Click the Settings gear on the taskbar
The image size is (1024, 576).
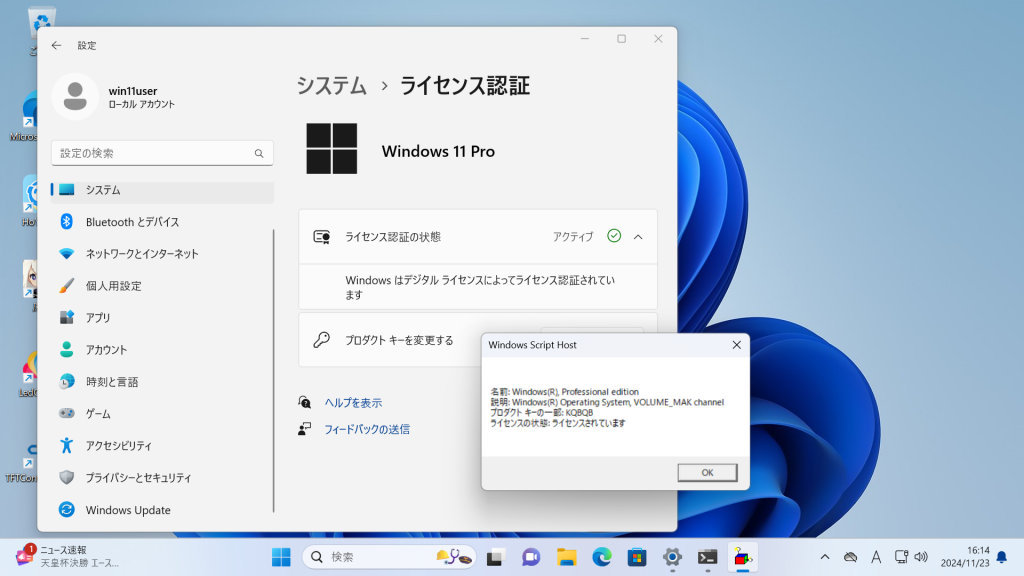click(x=672, y=557)
